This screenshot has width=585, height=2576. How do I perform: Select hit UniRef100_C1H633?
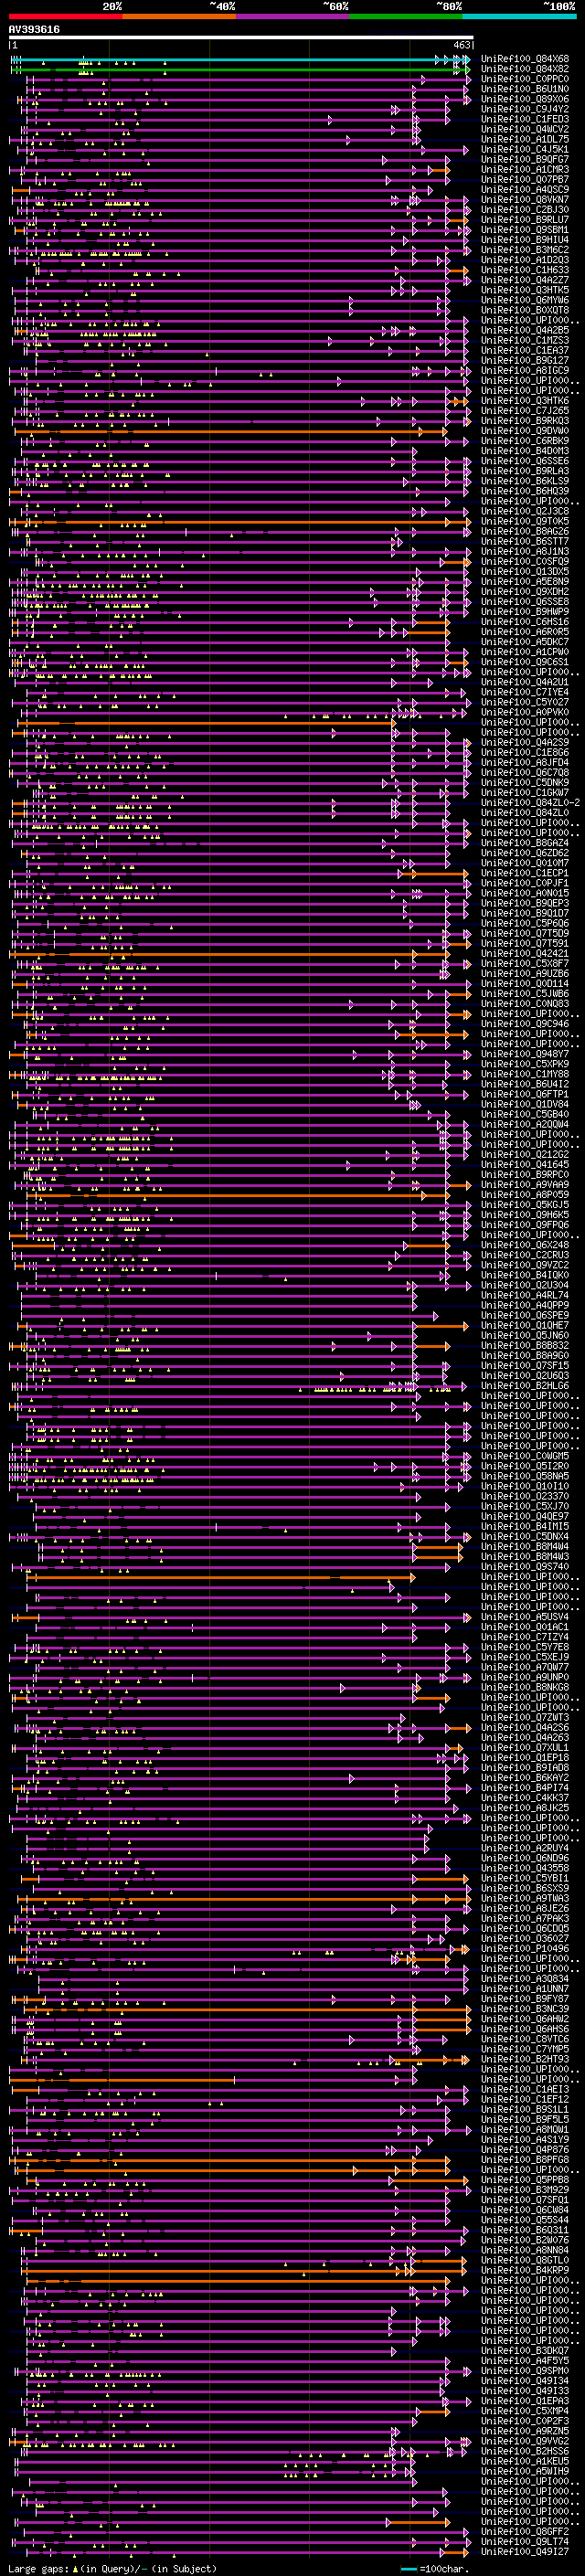pyautogui.click(x=525, y=269)
